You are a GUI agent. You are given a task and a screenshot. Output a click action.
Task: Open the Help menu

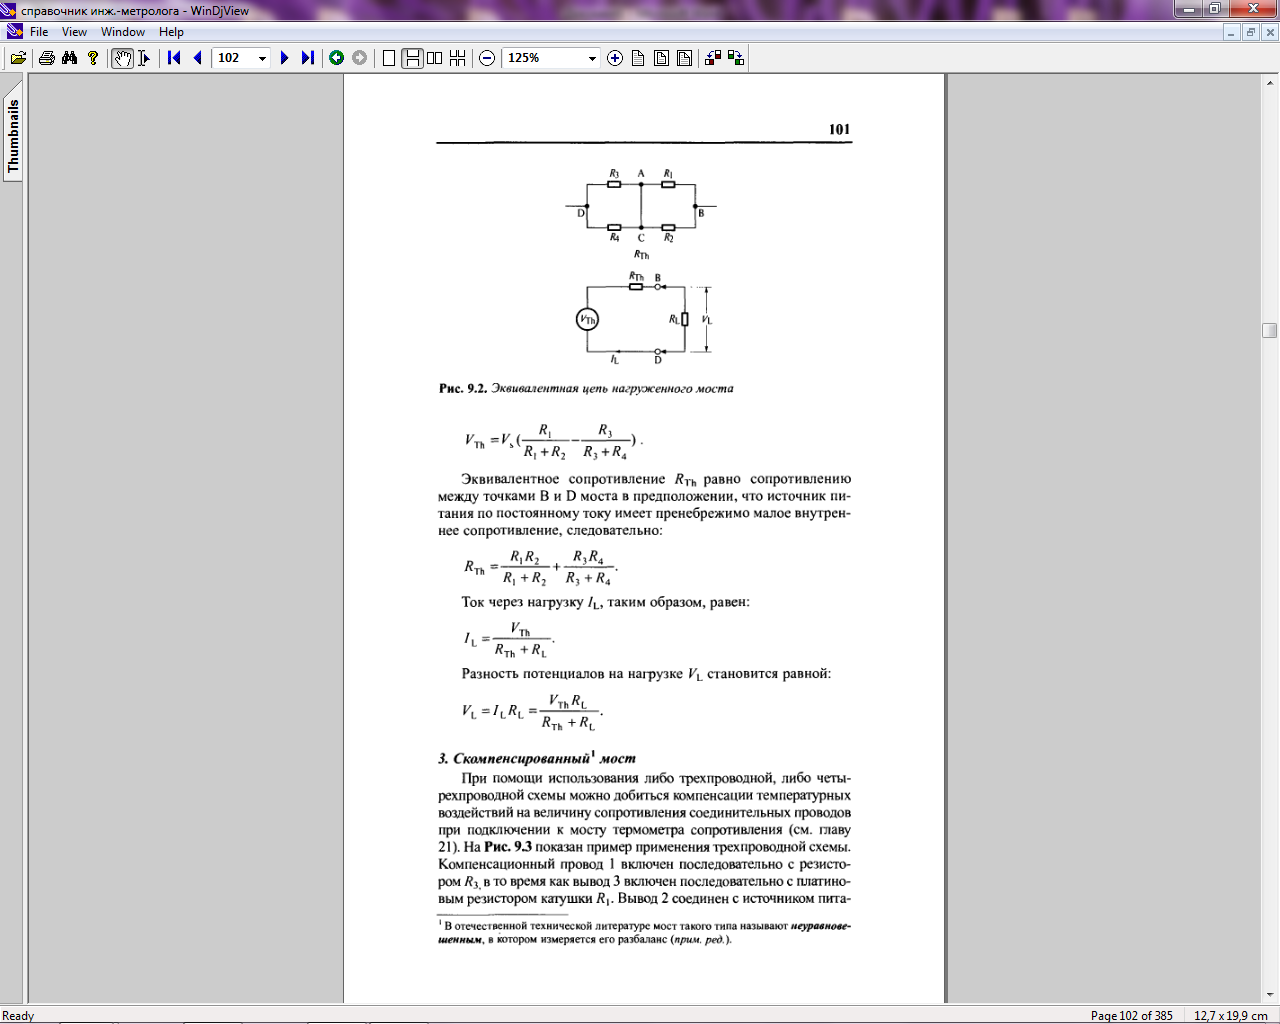[171, 32]
